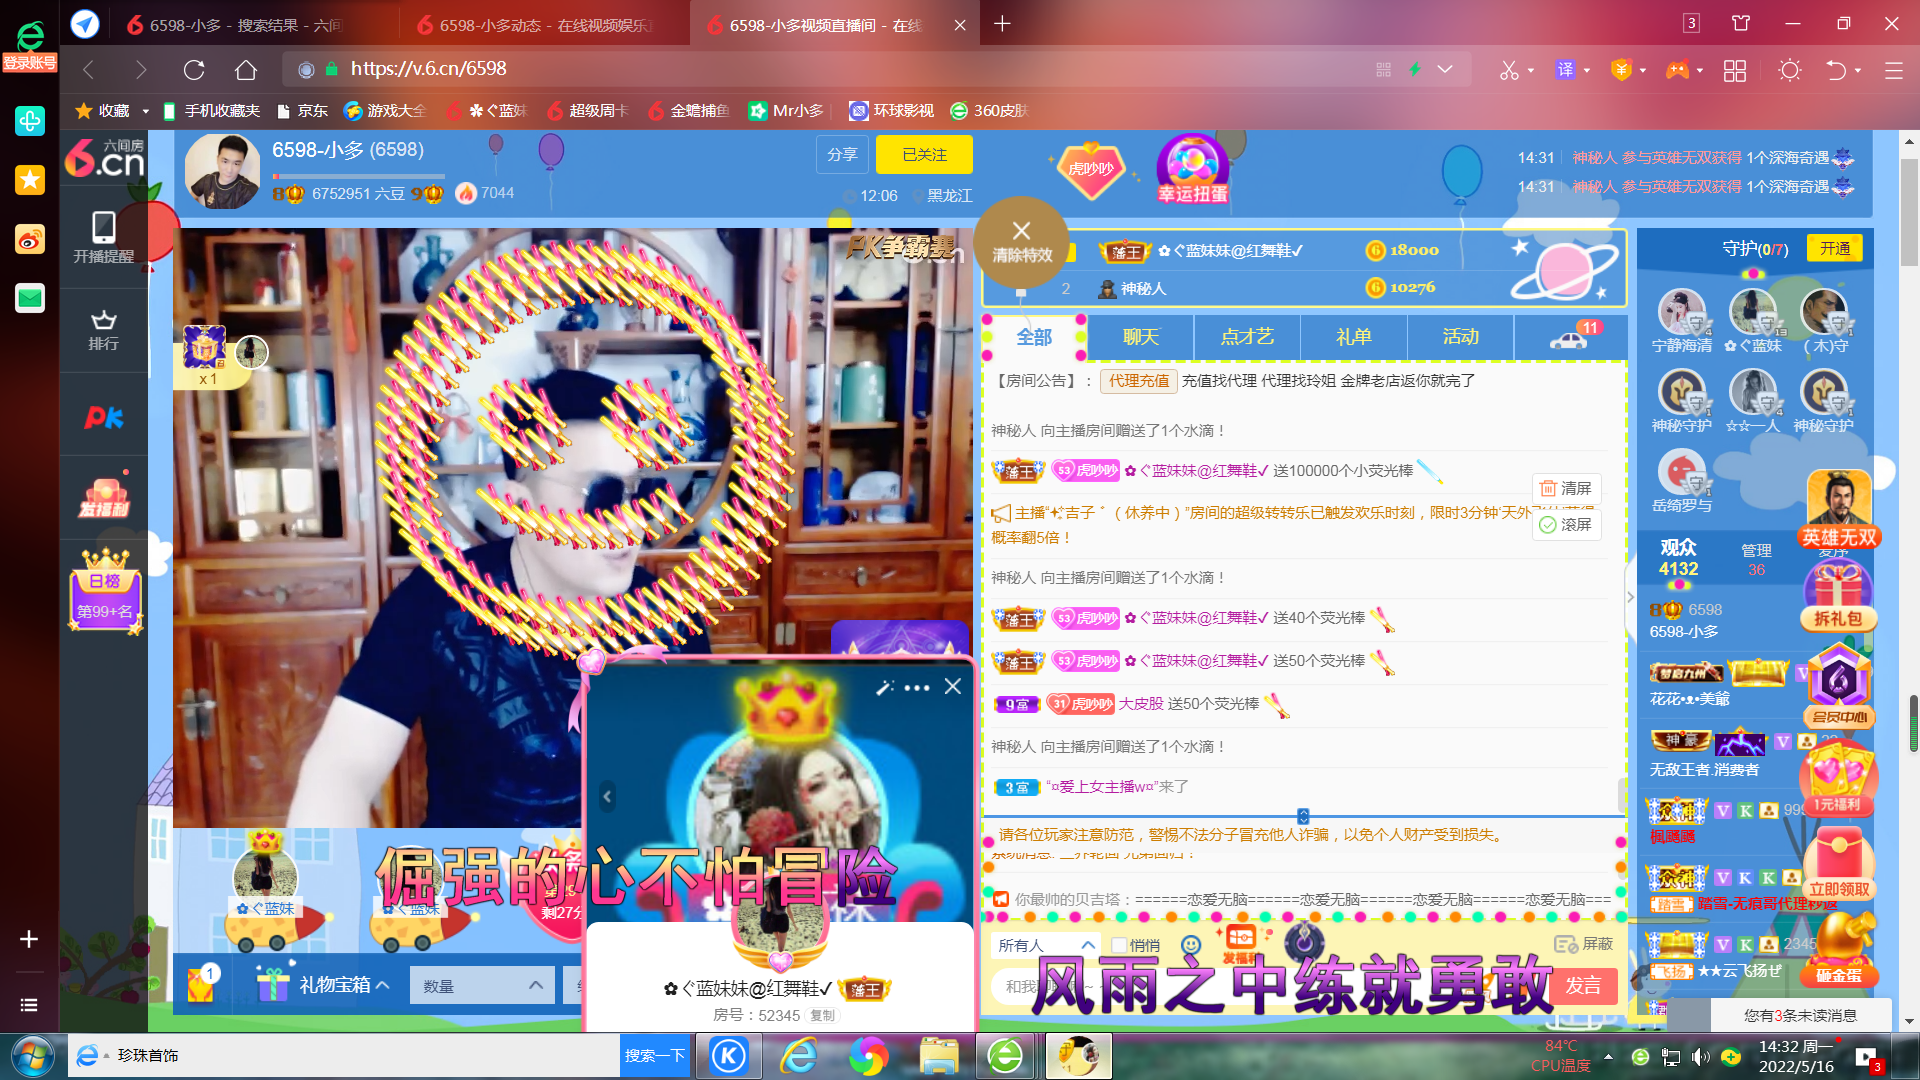Expand the 所有人 recipient dropdown
The image size is (1920, 1080).
point(1046,945)
